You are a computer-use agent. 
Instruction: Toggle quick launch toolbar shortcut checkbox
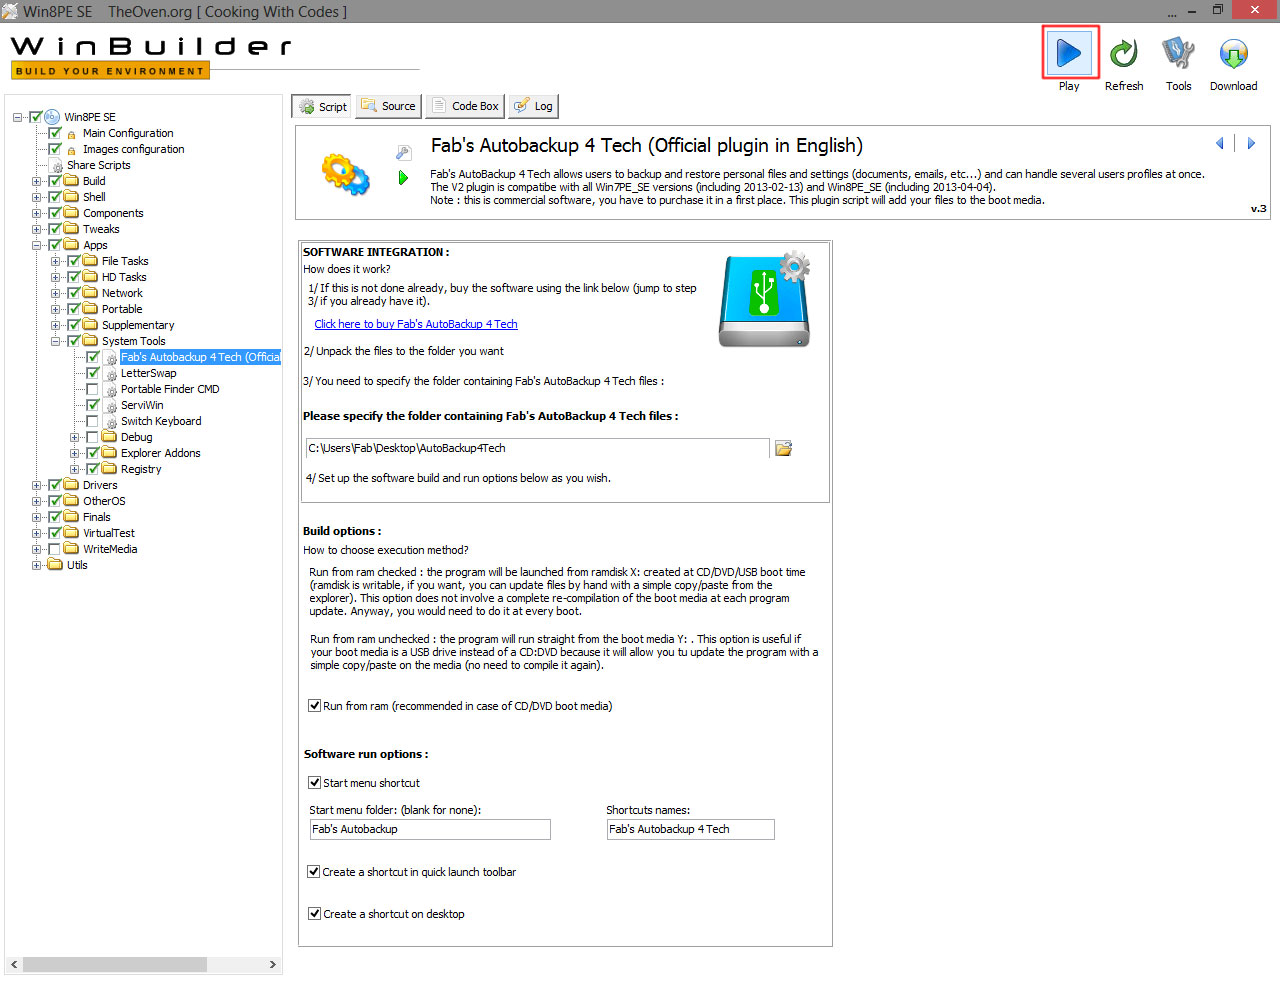(x=314, y=872)
